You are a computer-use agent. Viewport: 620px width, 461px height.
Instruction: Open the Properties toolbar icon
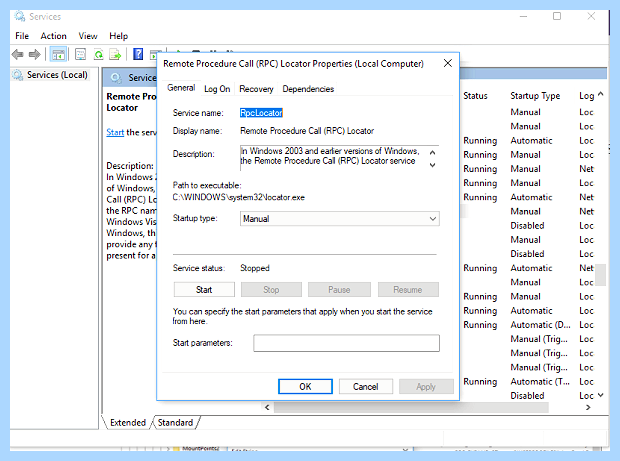[x=81, y=54]
